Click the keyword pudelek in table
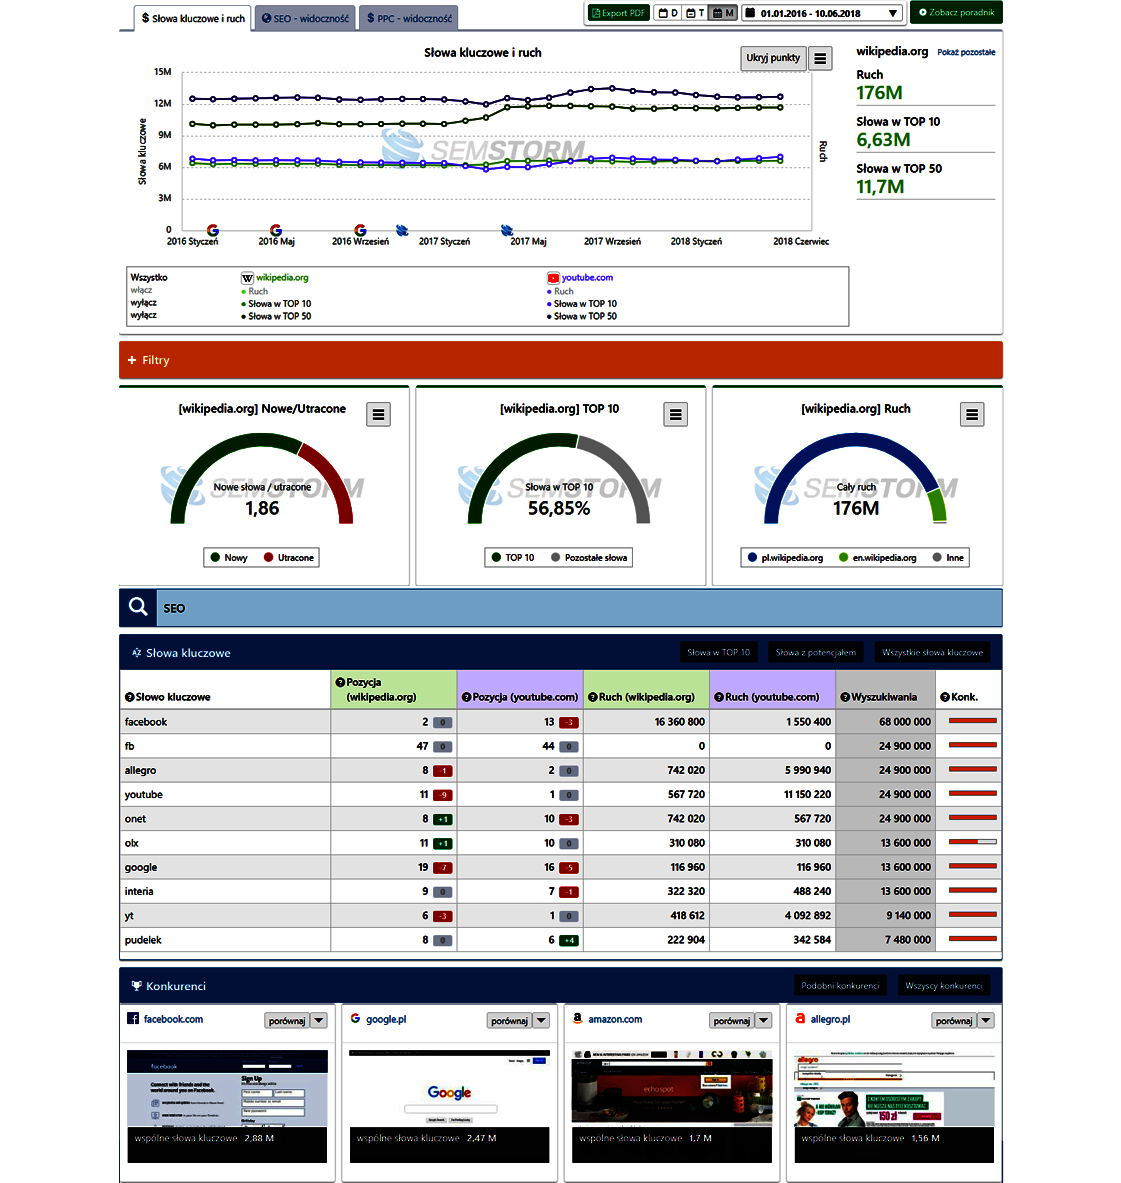The image size is (1121, 1183). [143, 940]
